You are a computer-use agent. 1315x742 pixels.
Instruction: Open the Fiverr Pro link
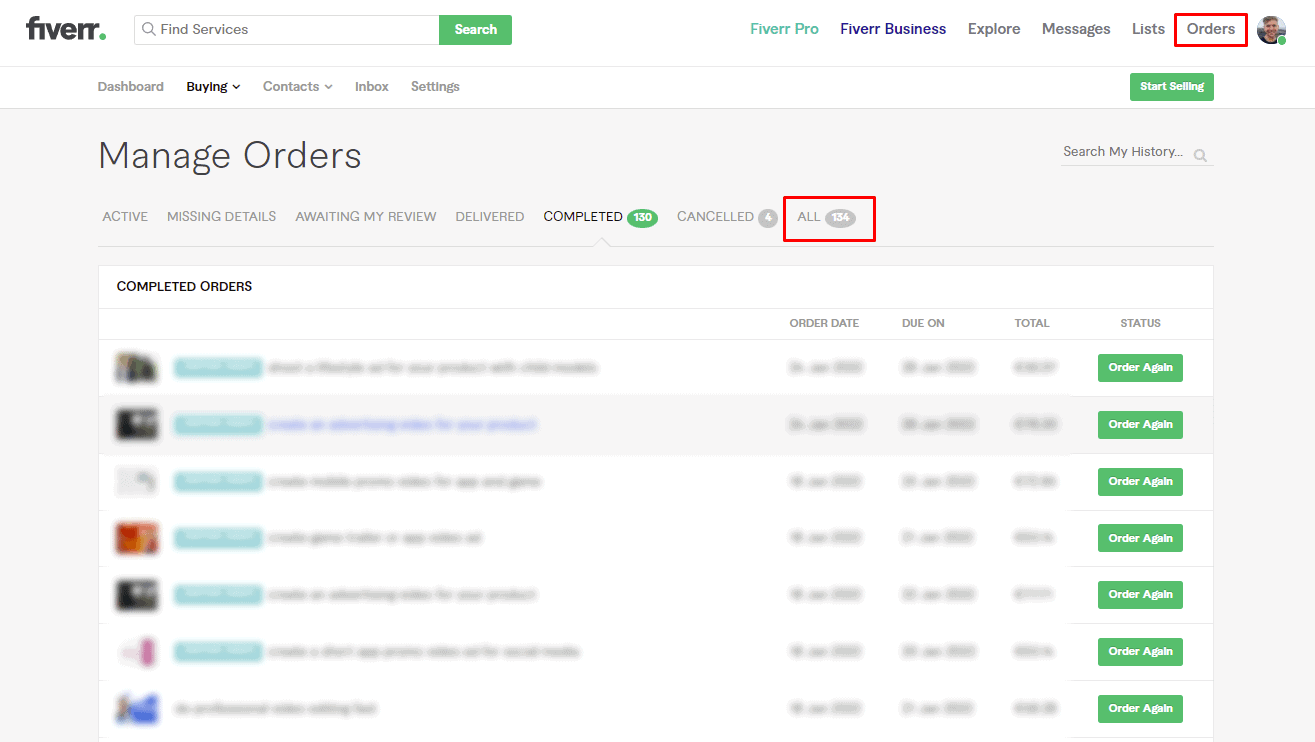[x=784, y=29]
